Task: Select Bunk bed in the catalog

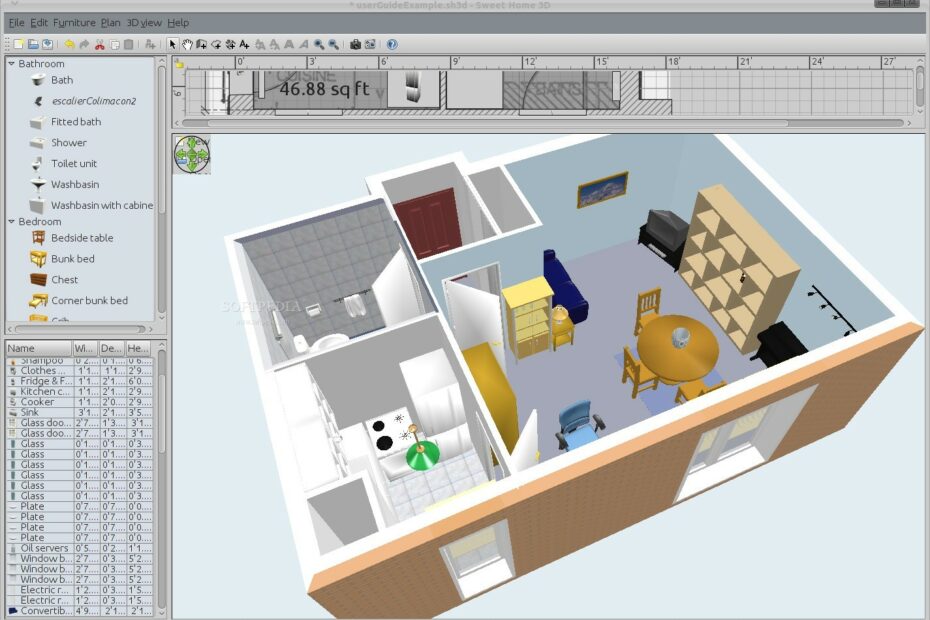Action: coord(72,259)
